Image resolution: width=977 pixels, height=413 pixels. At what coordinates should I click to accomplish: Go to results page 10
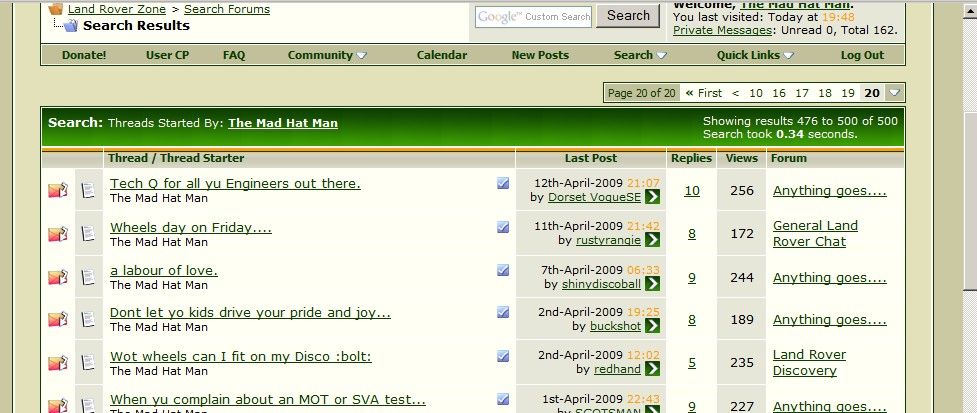click(x=756, y=93)
